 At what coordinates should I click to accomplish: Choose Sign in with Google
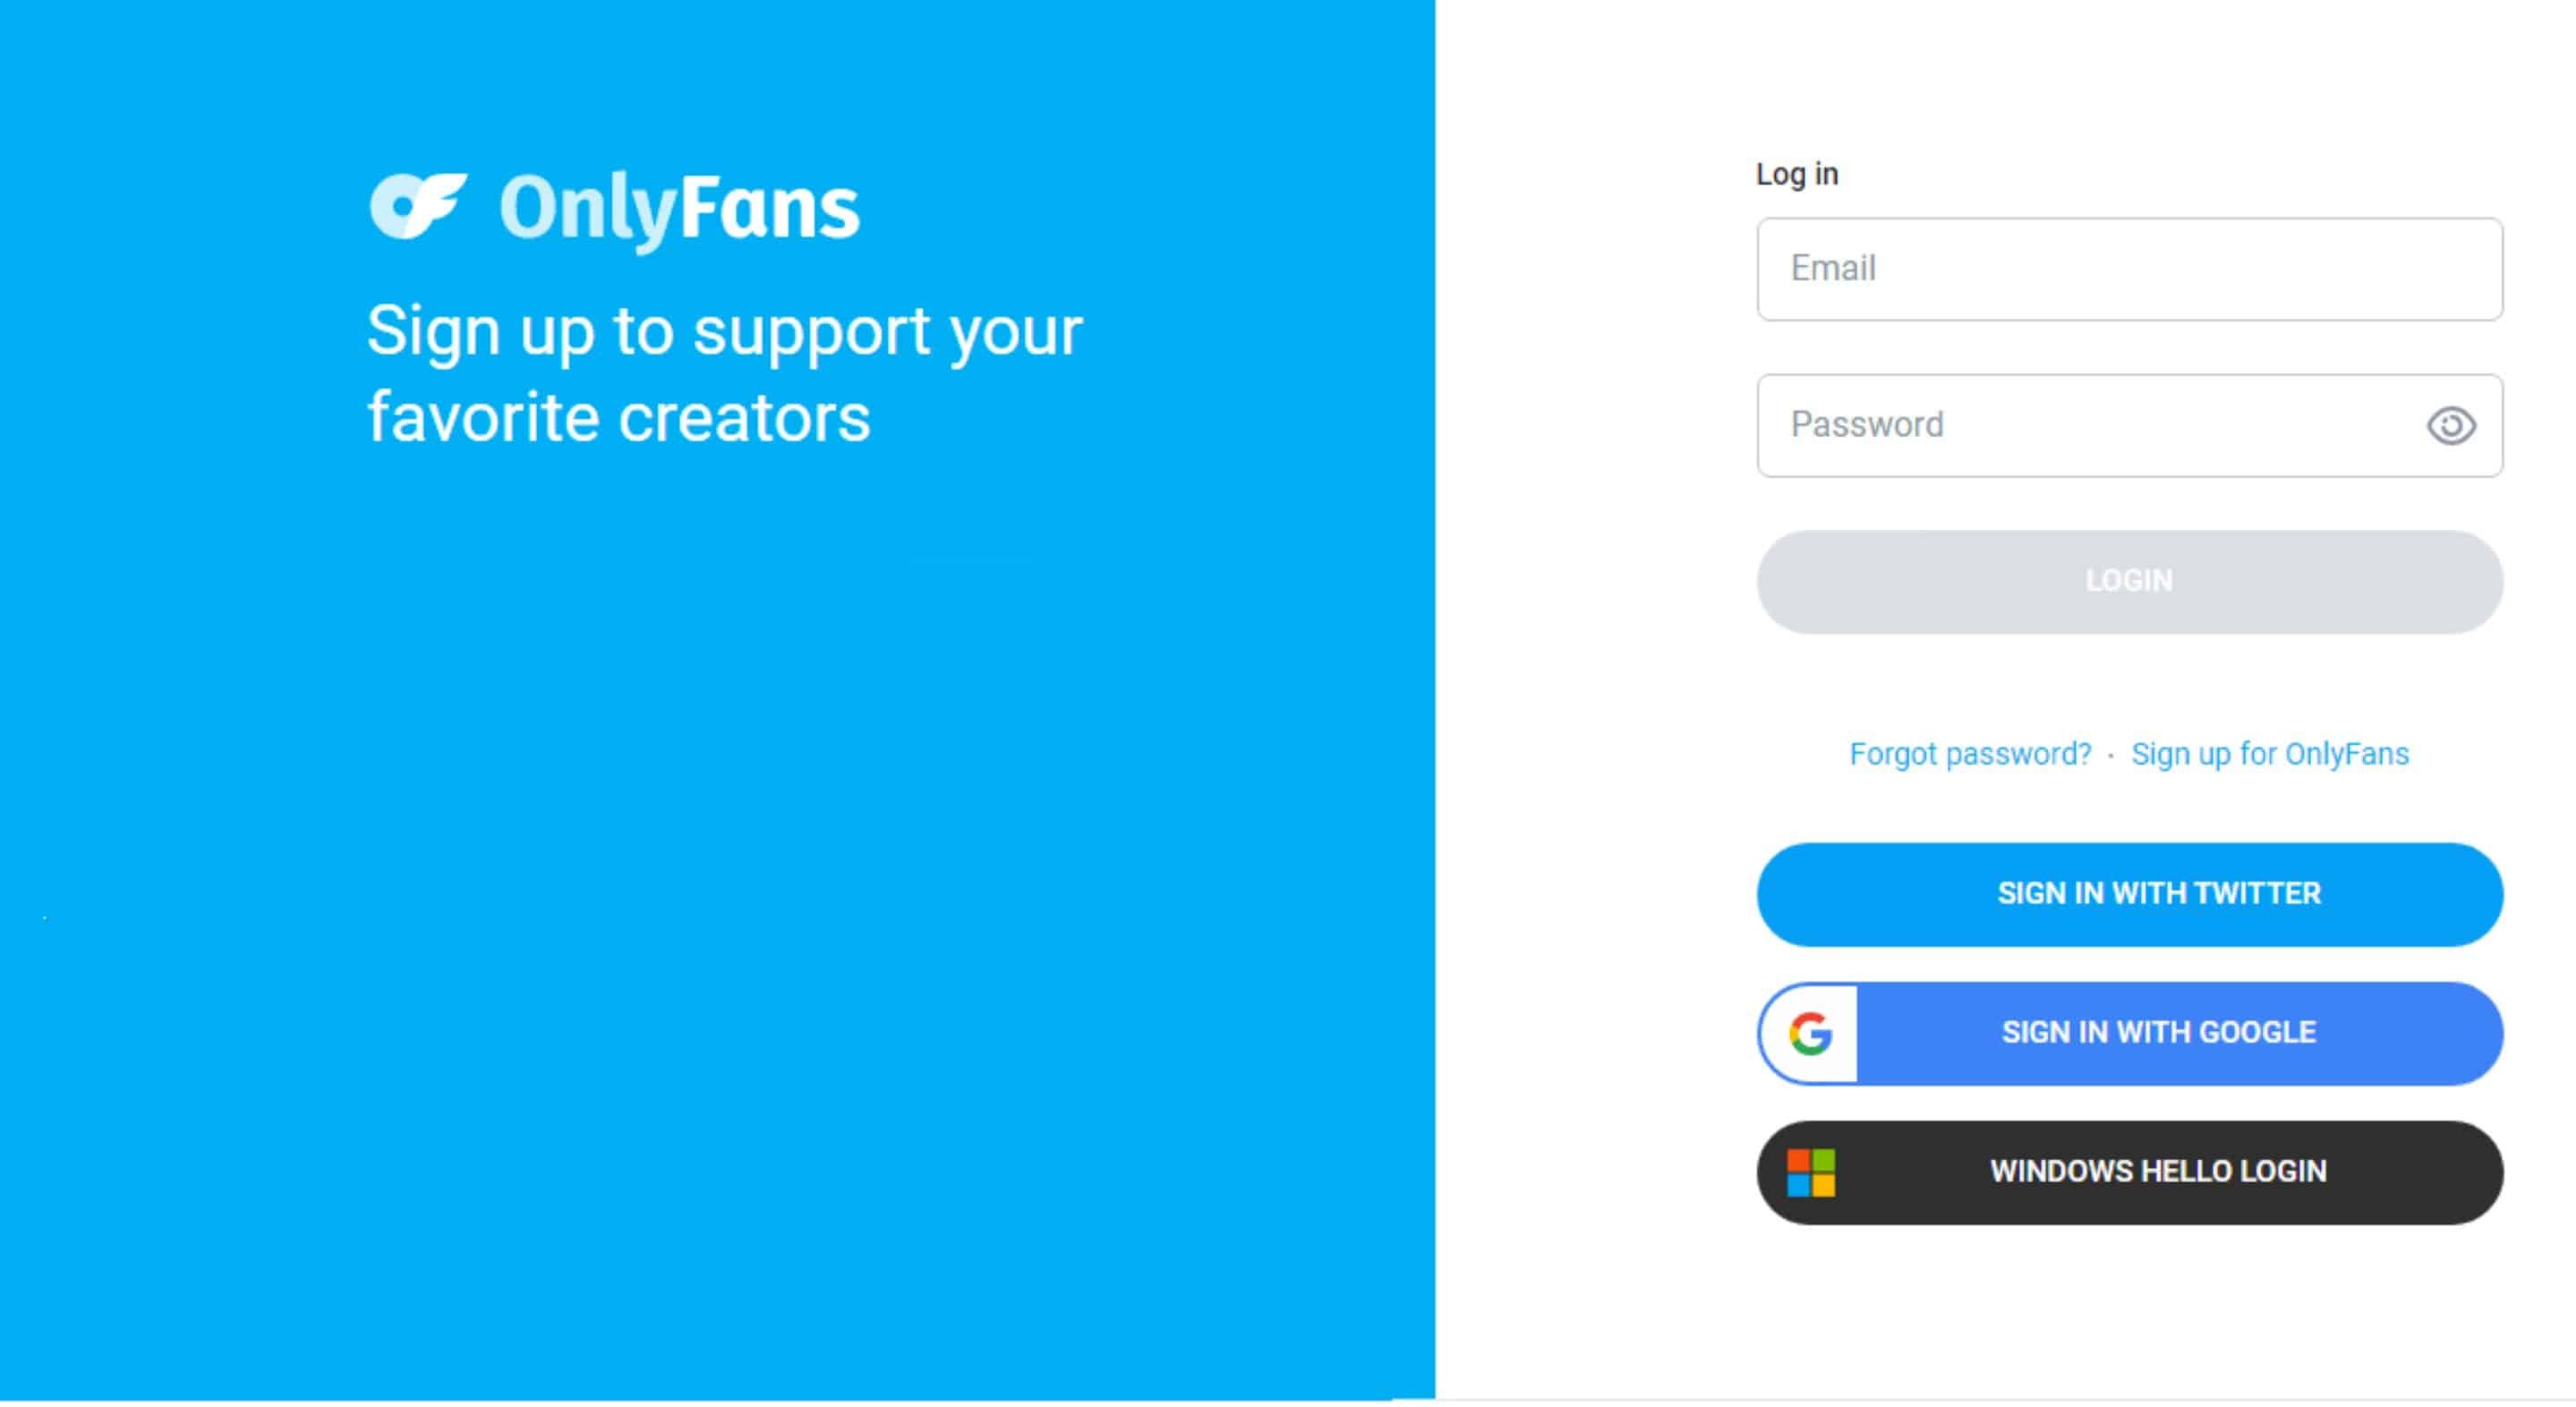2130,1034
